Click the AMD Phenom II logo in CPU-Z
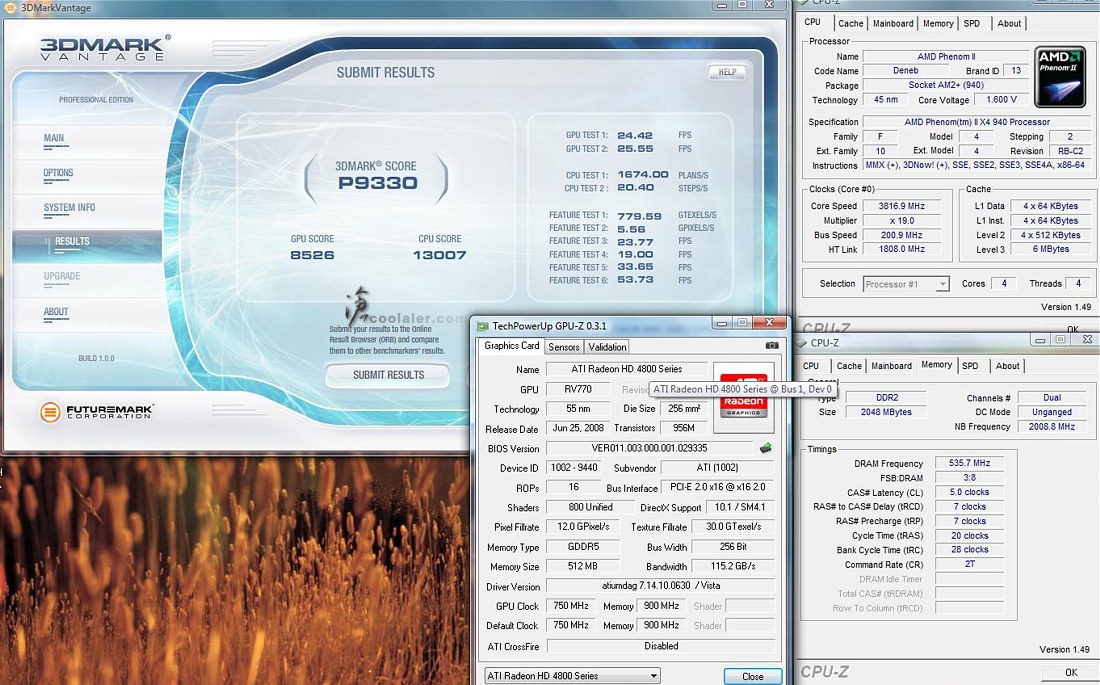 point(1059,77)
